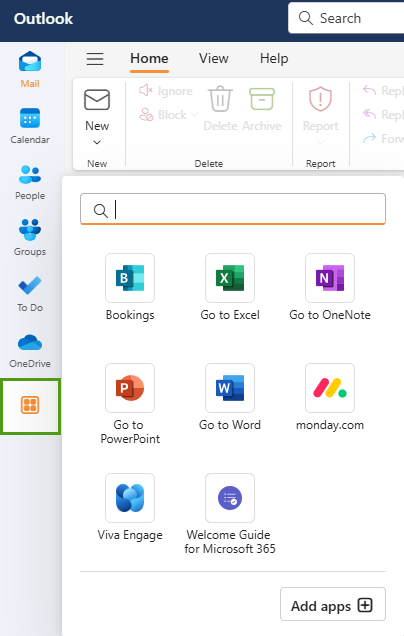This screenshot has height=636, width=404.
Task: Switch to the Home ribbon tab
Action: [149, 58]
